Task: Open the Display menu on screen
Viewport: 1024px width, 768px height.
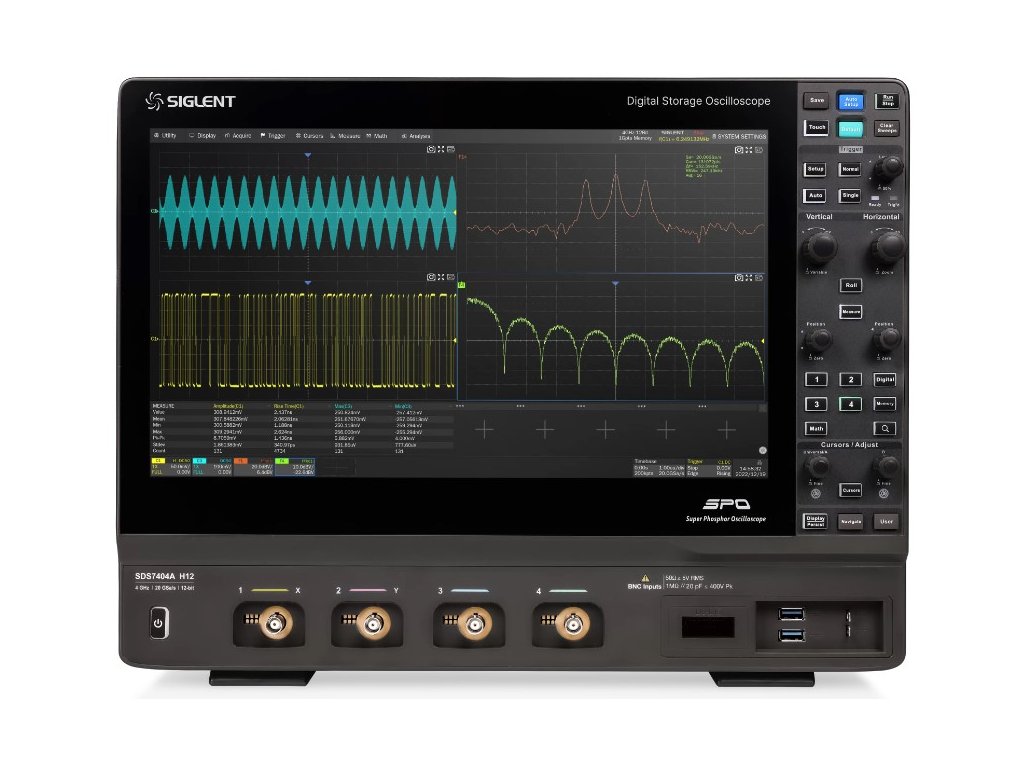Action: [202, 136]
